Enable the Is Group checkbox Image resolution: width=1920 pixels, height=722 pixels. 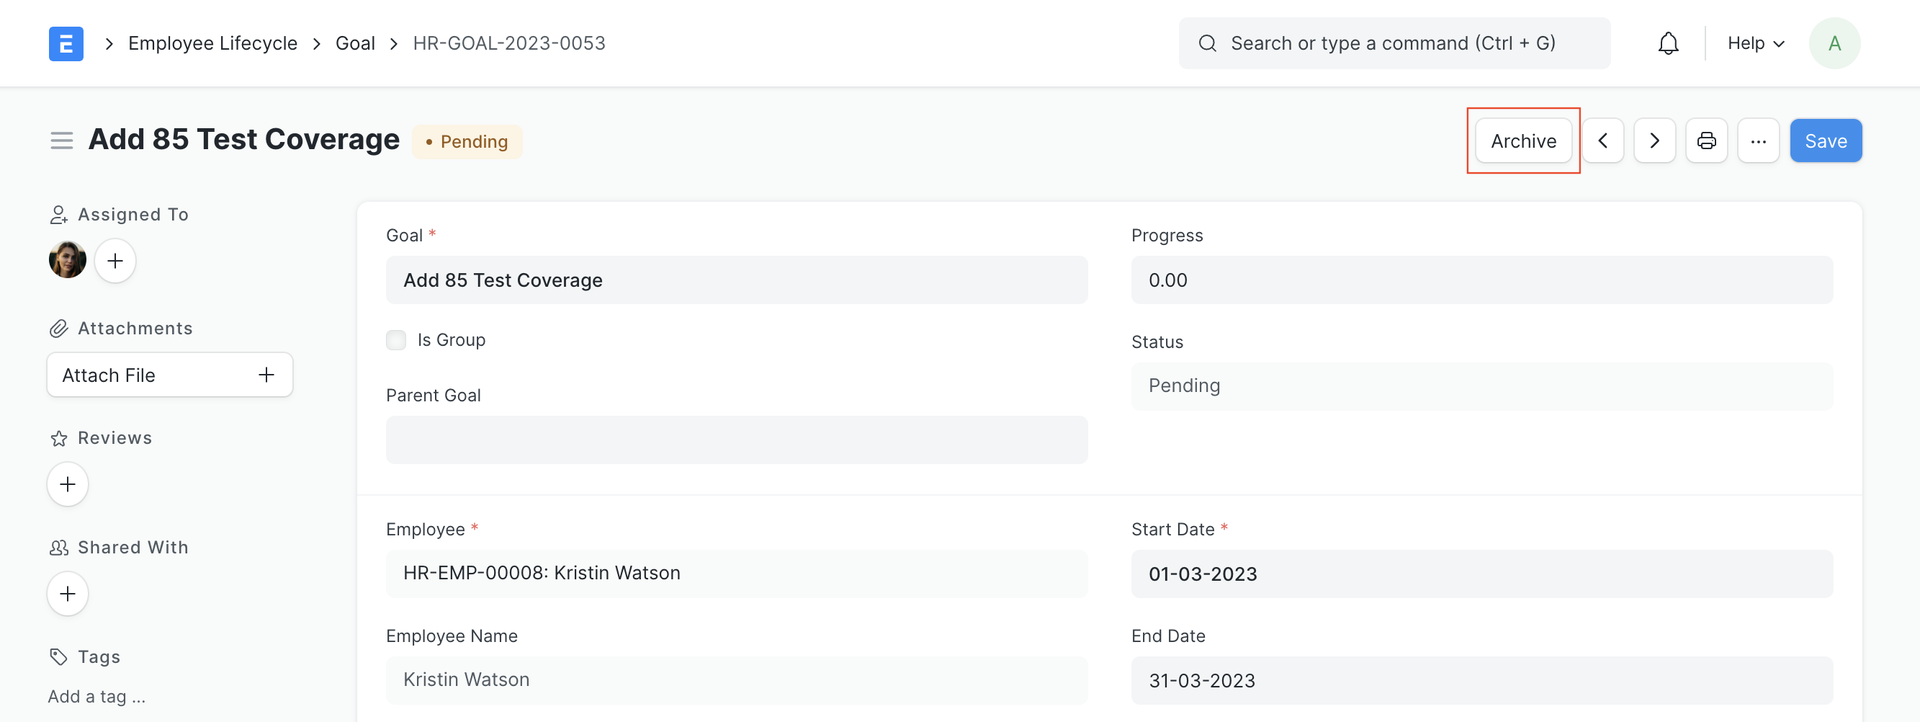click(x=397, y=340)
